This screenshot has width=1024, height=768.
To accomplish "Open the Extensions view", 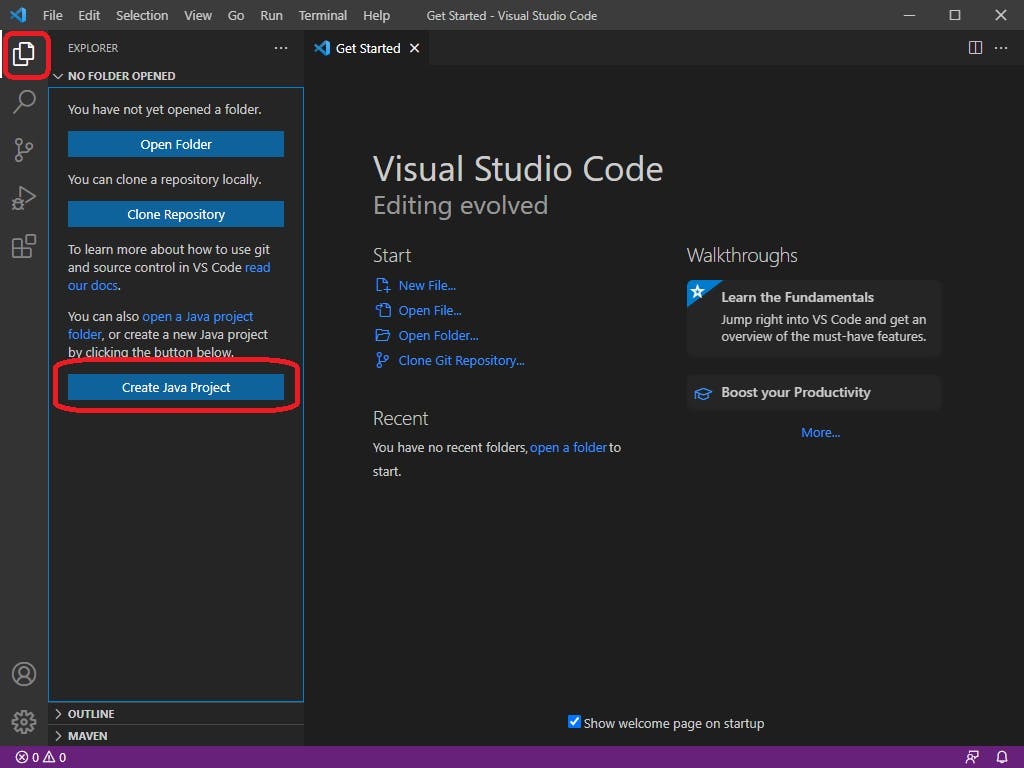I will [25, 246].
